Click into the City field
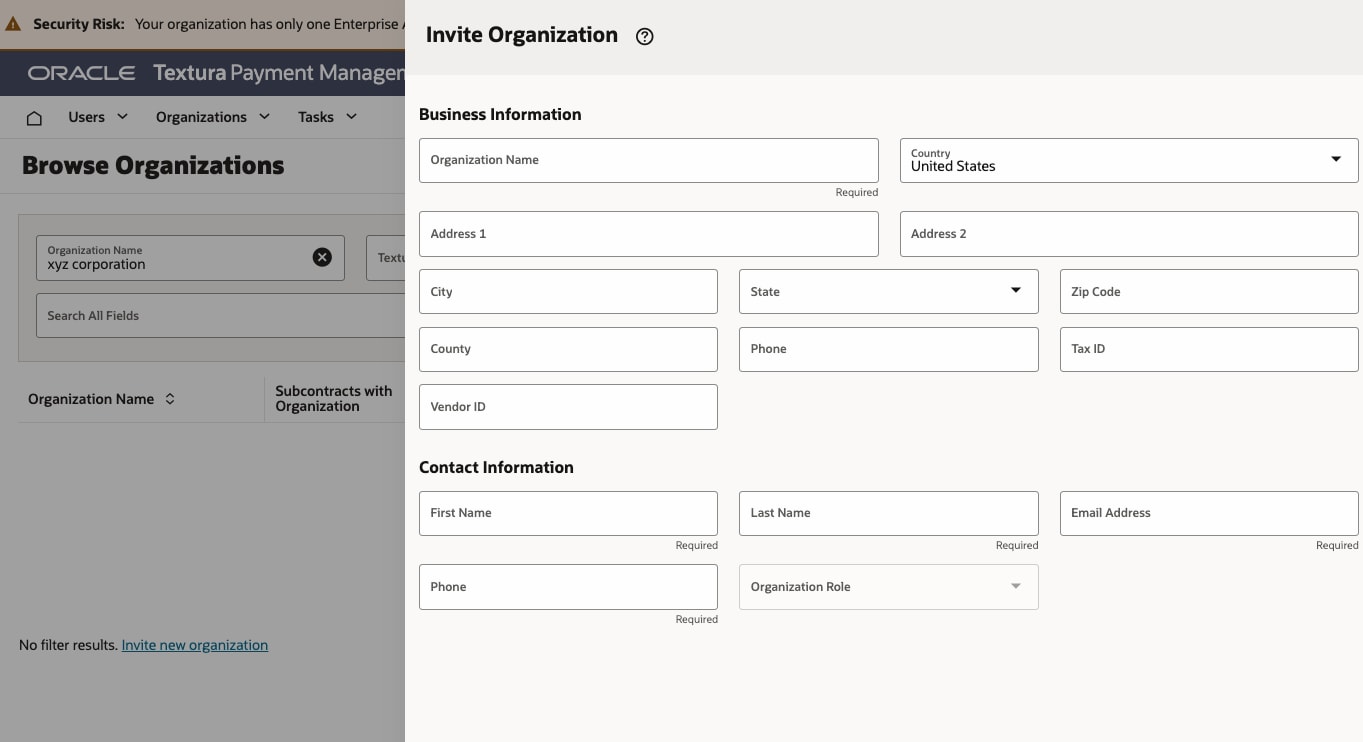Viewport: 1363px width, 742px height. coord(568,292)
